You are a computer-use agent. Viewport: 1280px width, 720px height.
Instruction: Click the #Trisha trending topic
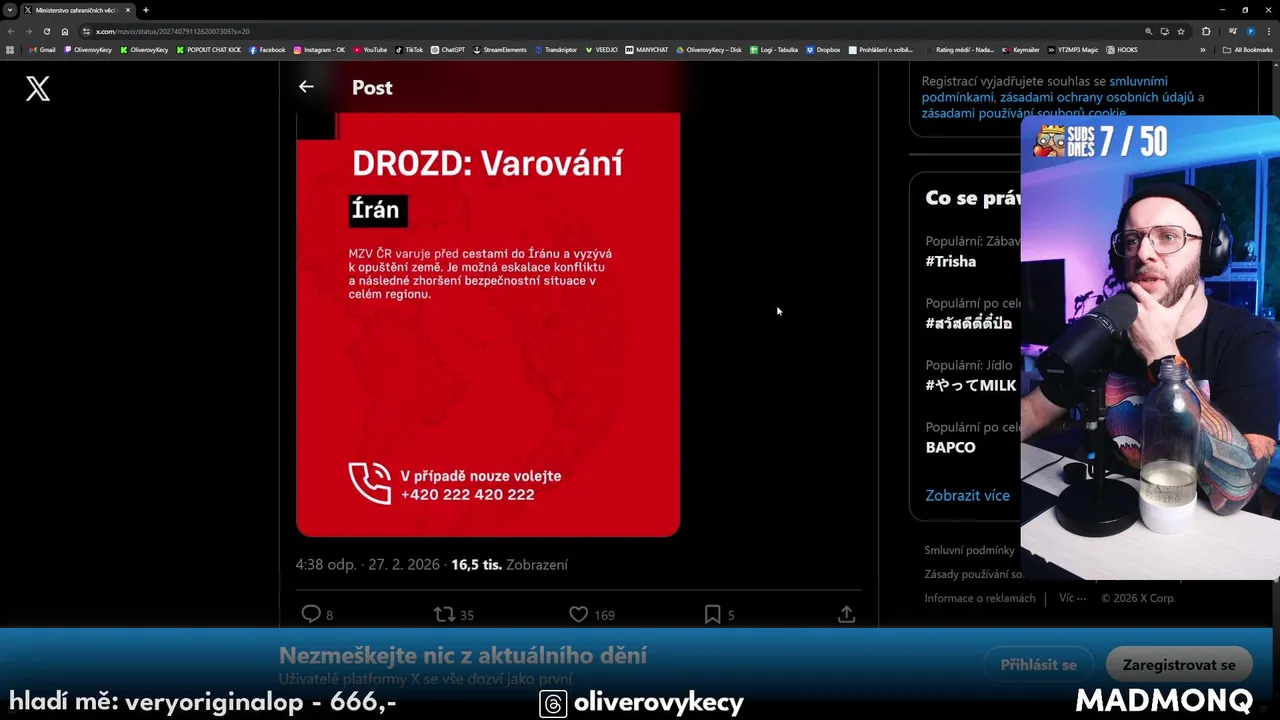(x=951, y=261)
